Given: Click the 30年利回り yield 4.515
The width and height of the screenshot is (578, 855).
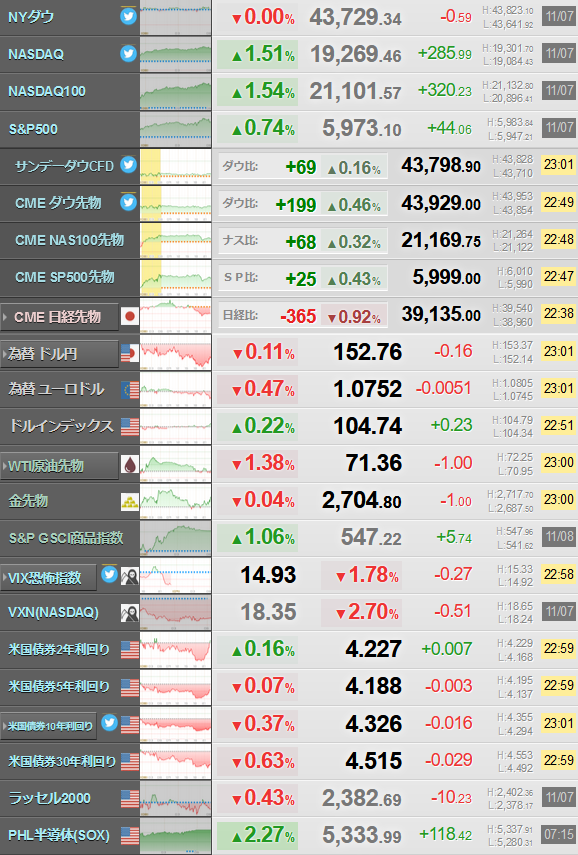Looking at the screenshot, I should click(x=374, y=761).
